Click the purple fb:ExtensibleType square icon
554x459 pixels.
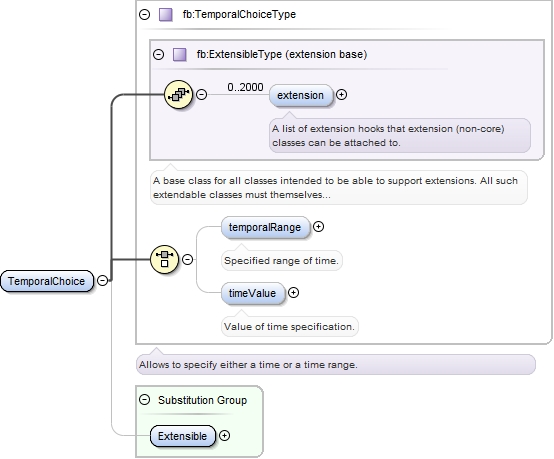(x=179, y=55)
